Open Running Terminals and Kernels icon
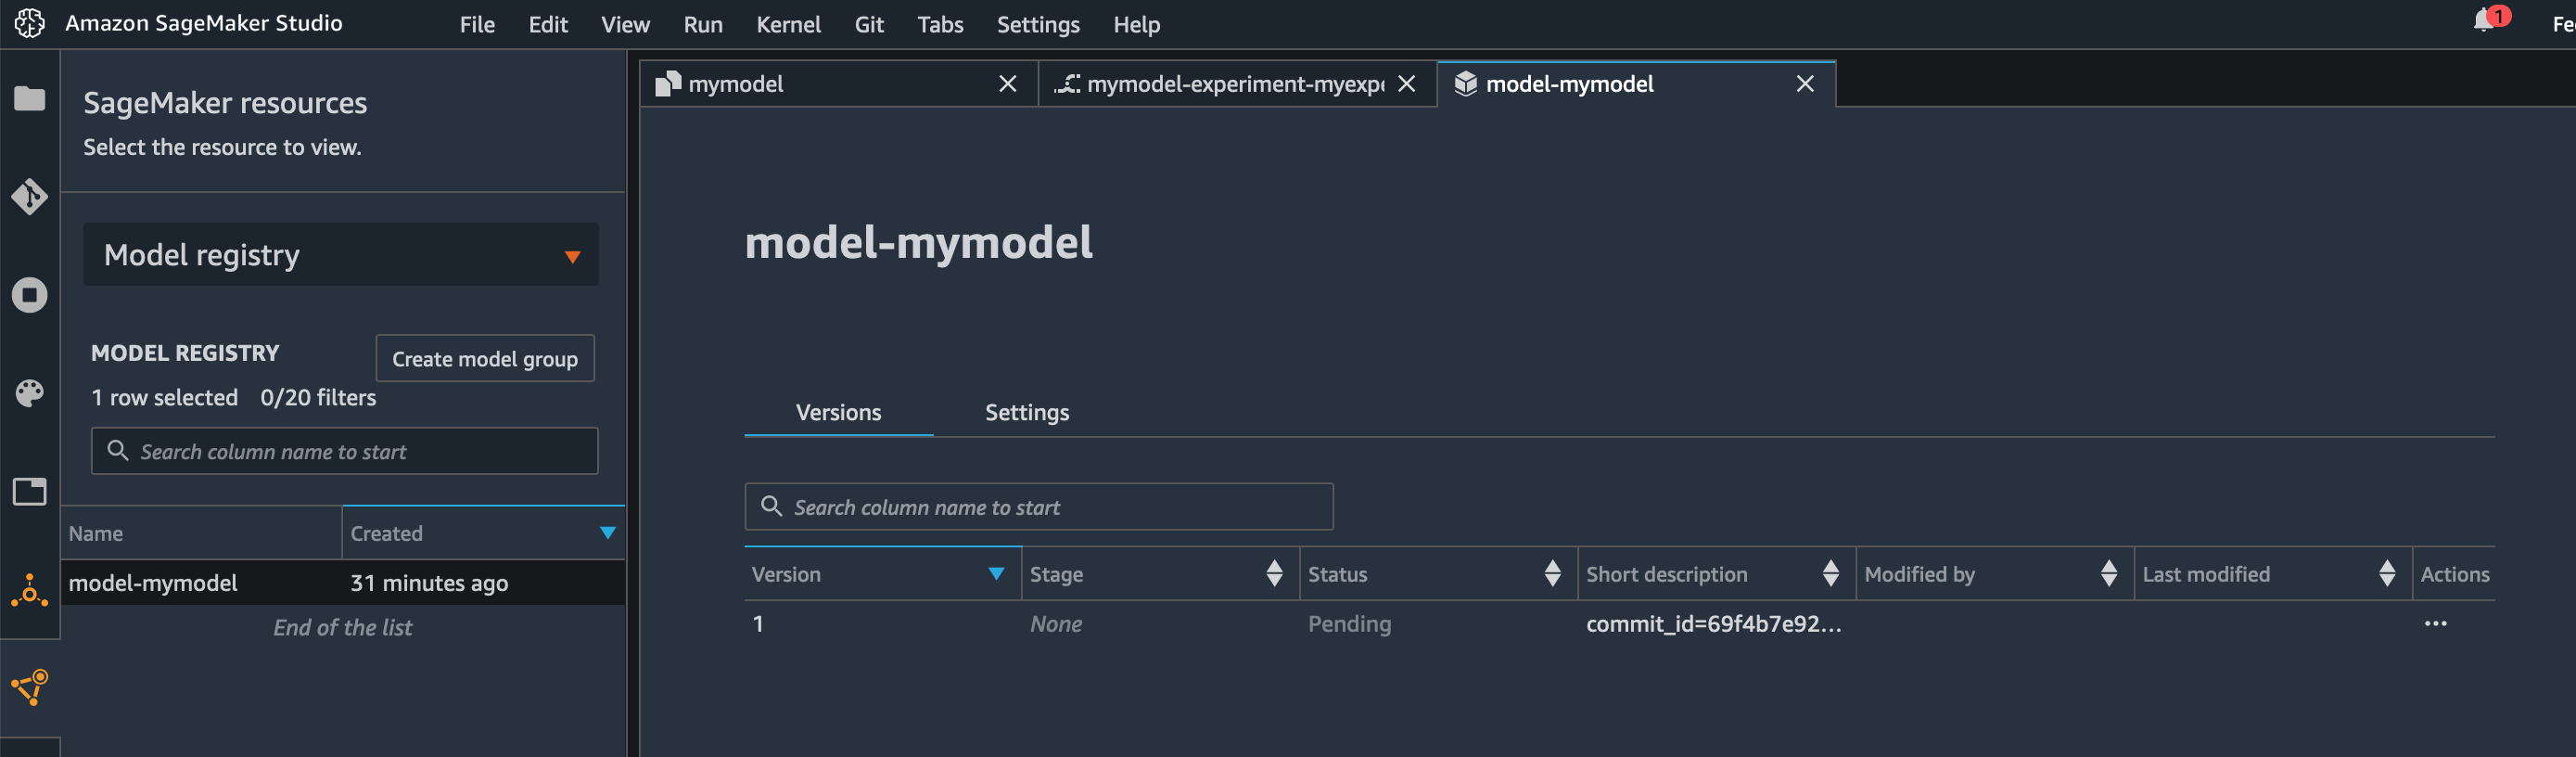Screen dimensions: 2576x757 (29, 294)
